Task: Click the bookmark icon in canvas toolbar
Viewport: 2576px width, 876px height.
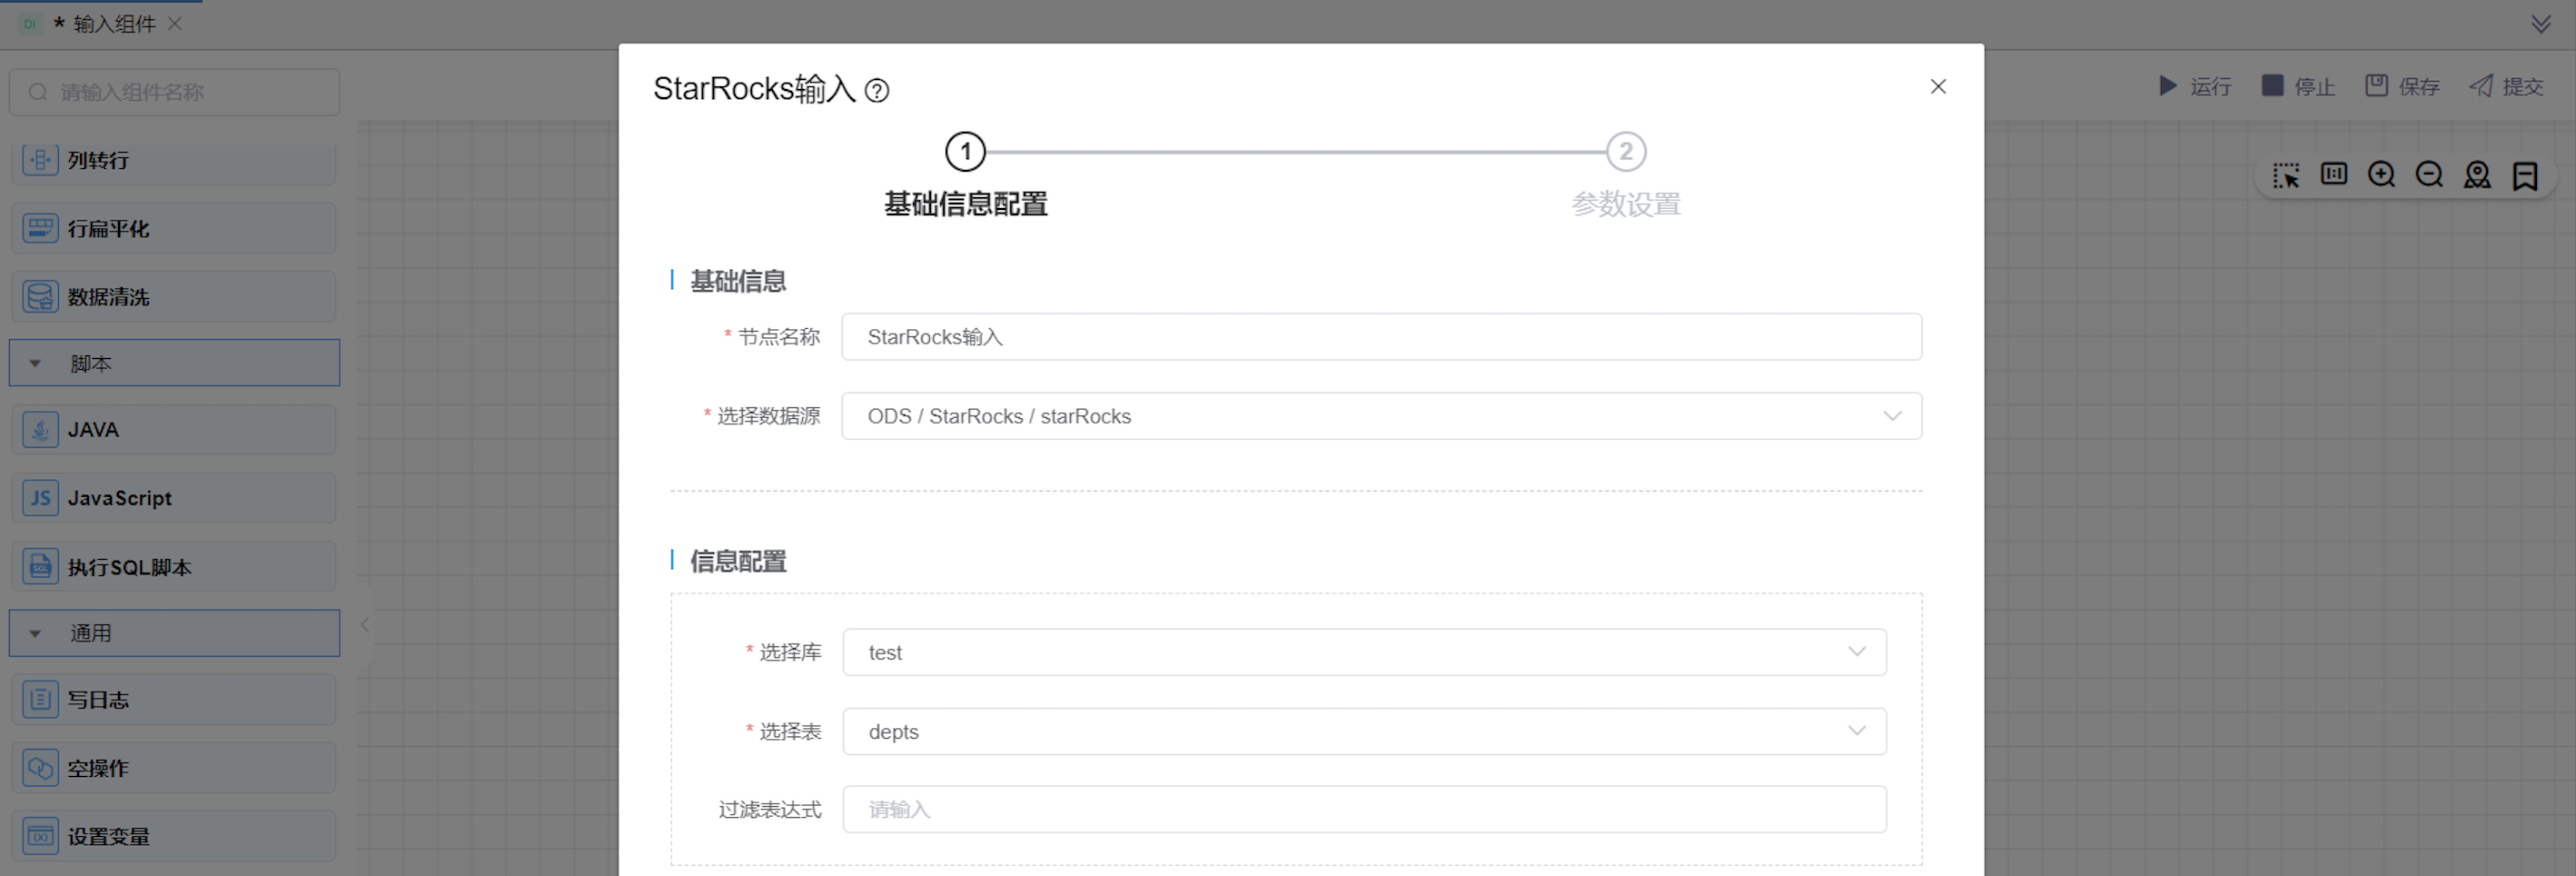Action: pyautogui.click(x=2525, y=175)
